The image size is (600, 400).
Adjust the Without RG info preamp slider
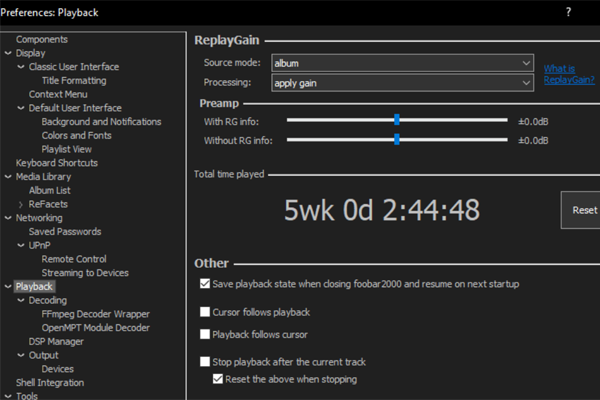[x=397, y=139]
